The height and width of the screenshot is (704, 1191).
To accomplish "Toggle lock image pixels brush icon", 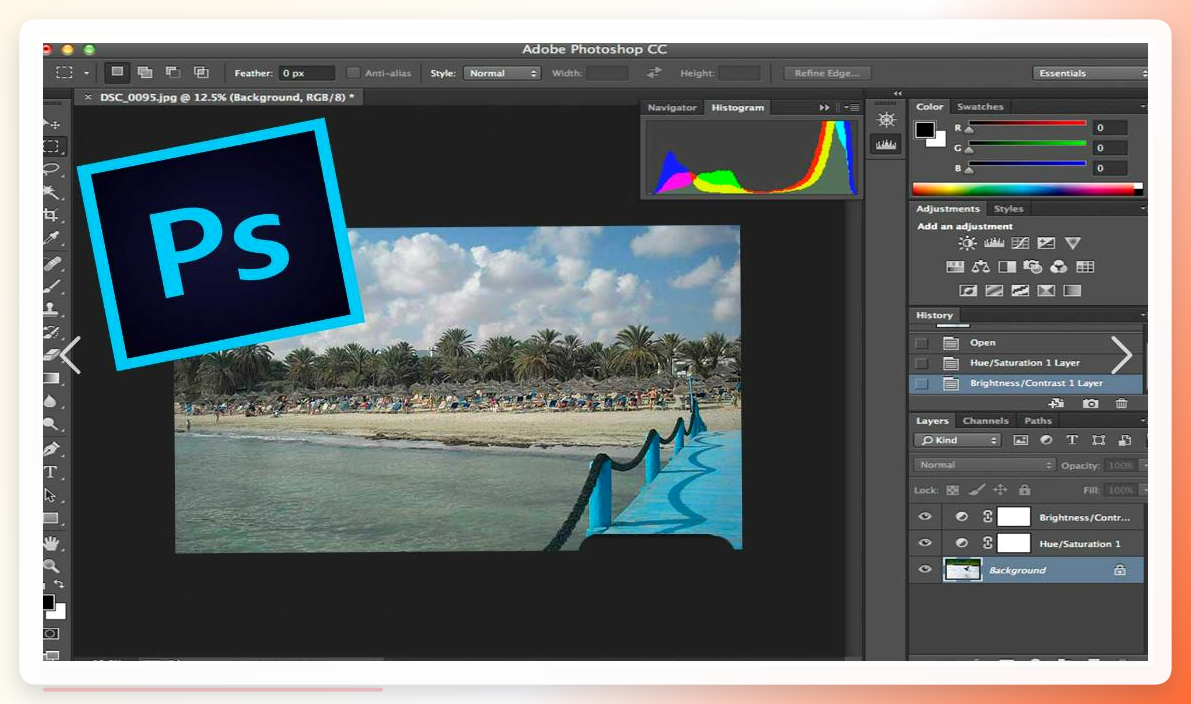I will (977, 490).
